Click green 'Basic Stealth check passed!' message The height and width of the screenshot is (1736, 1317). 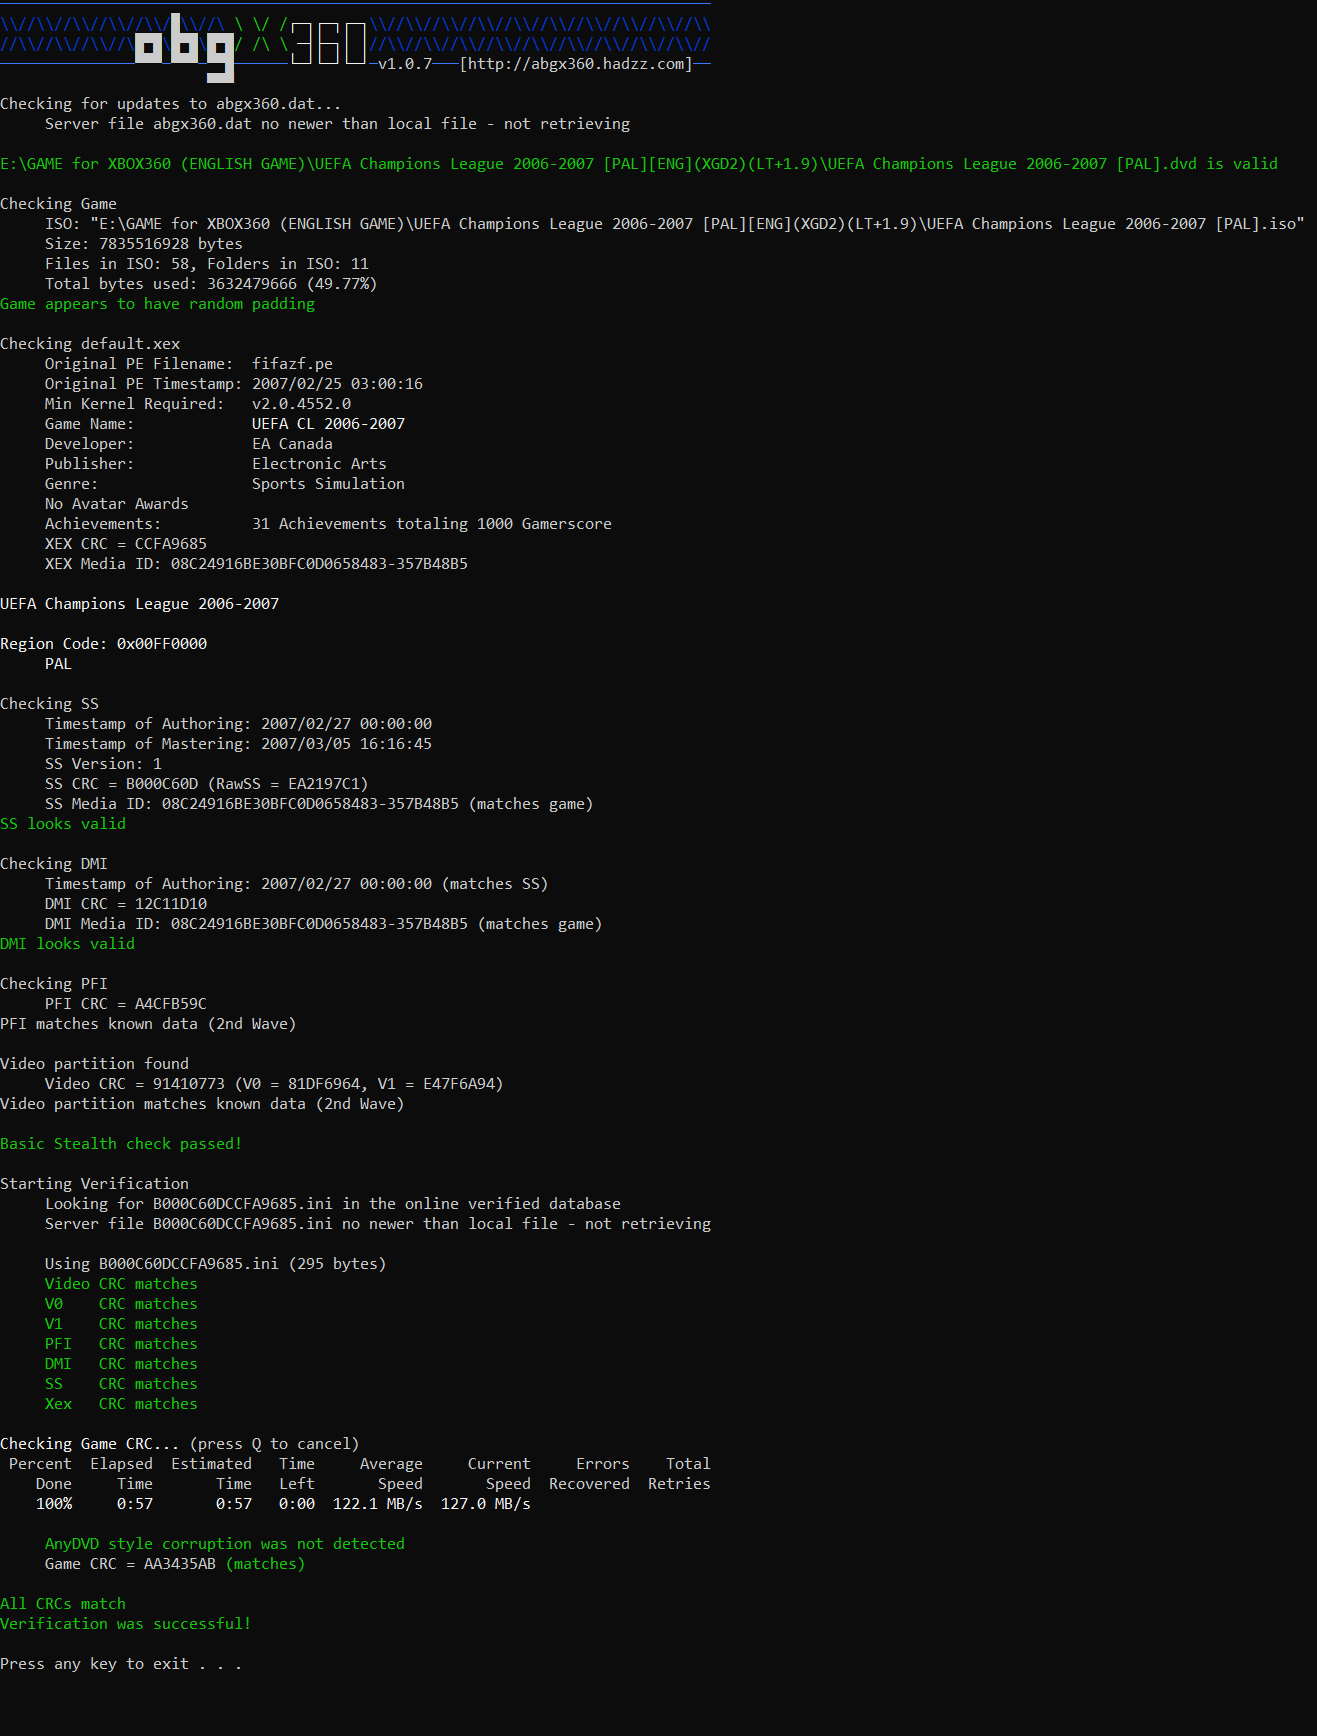(x=121, y=1144)
